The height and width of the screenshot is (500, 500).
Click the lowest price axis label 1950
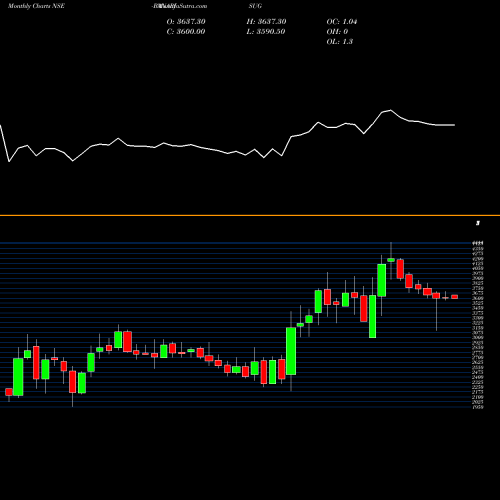click(x=478, y=407)
